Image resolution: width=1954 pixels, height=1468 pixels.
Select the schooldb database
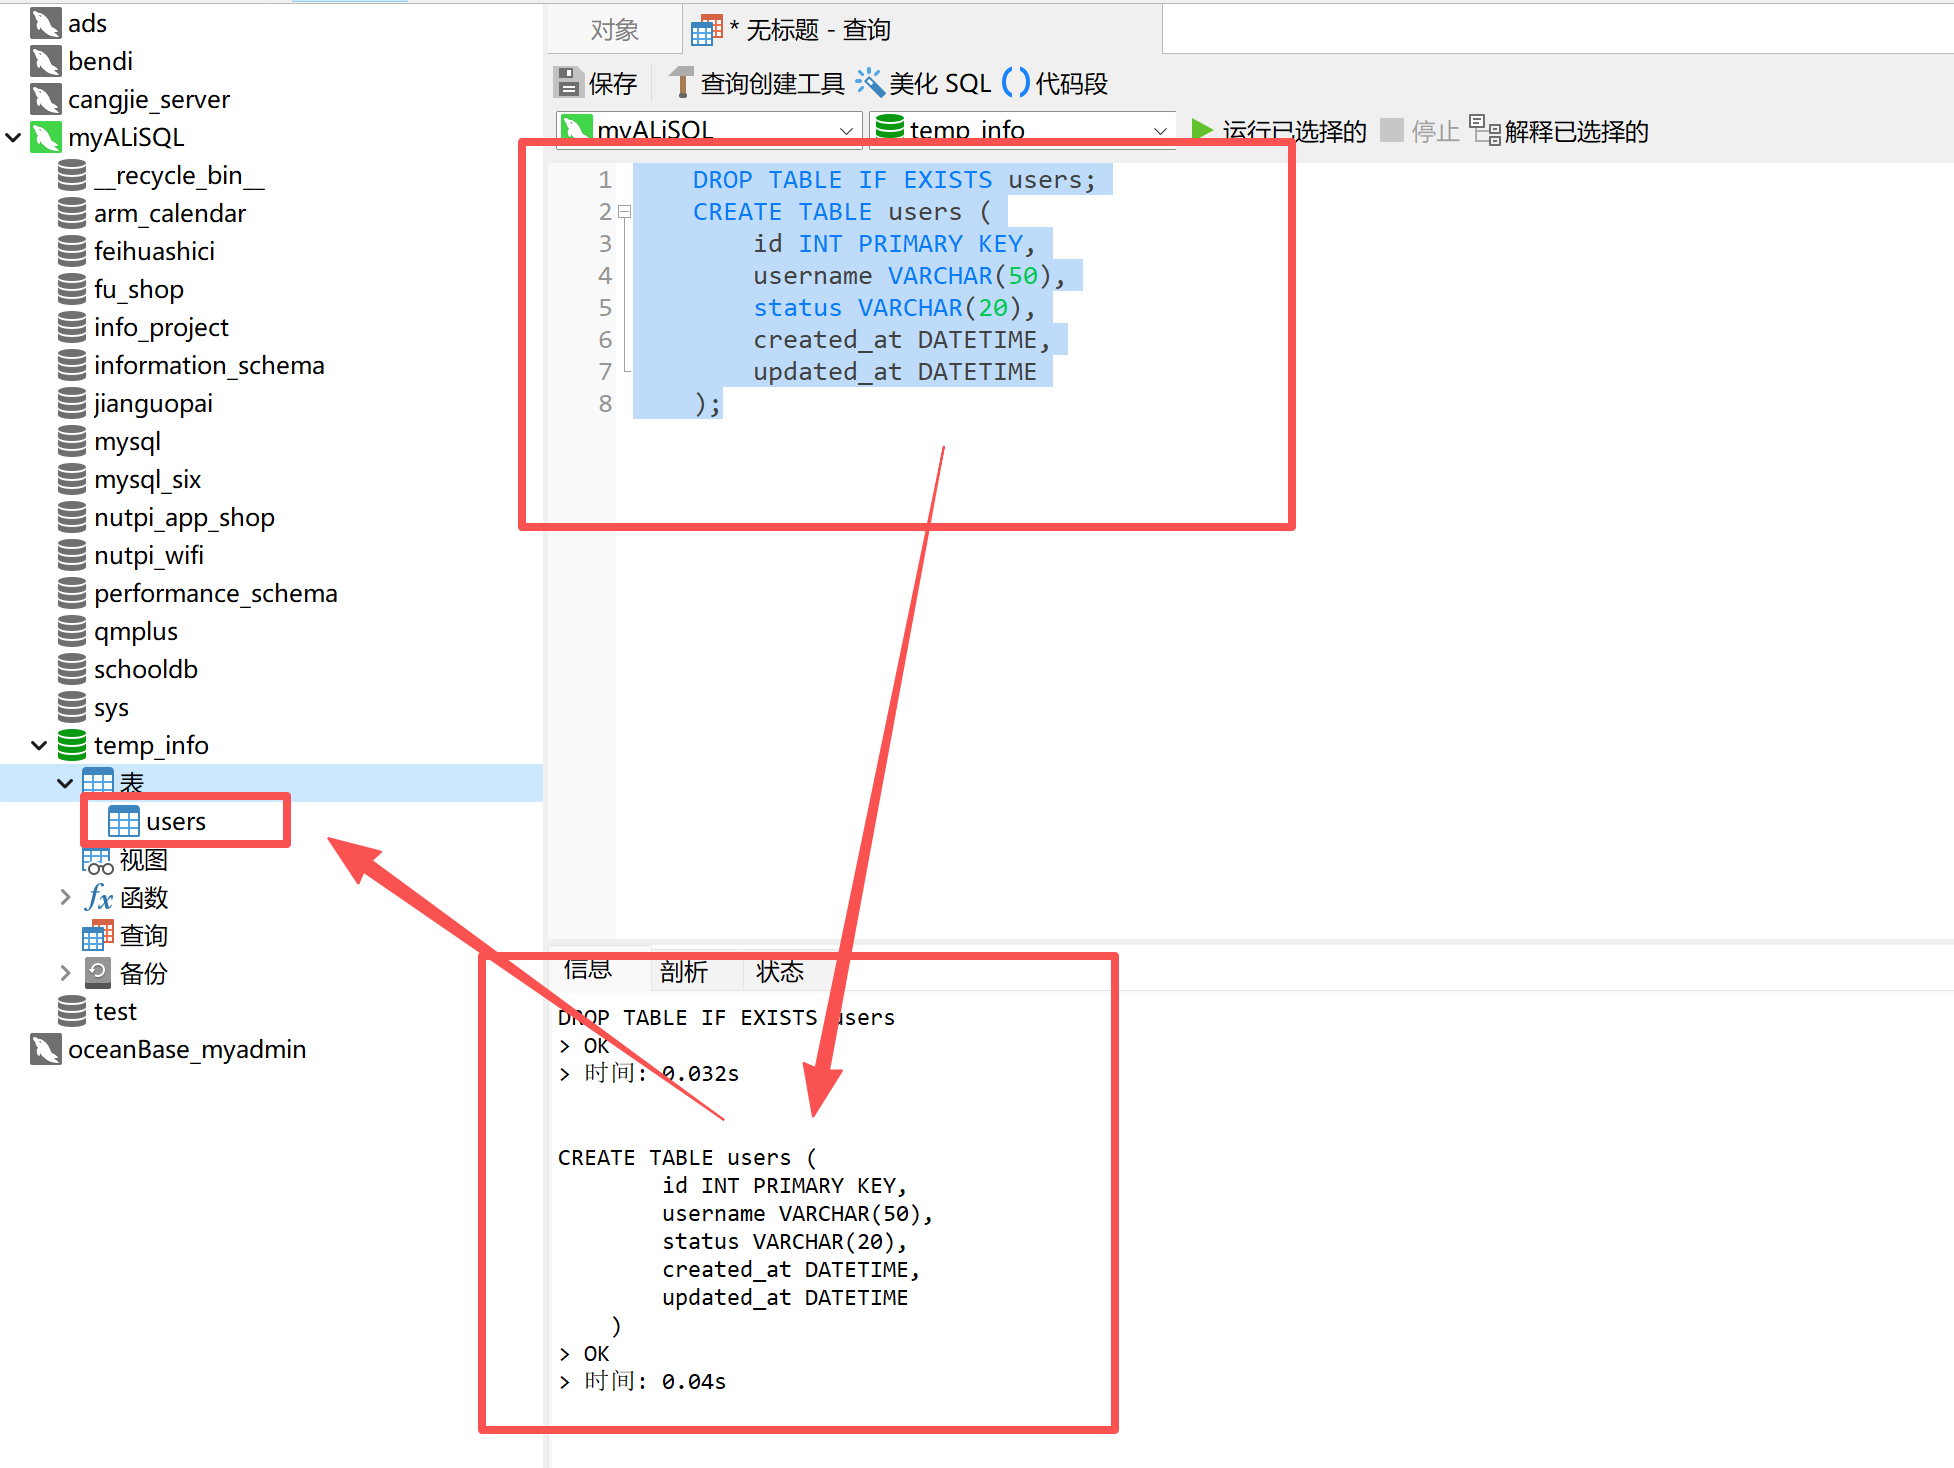click(145, 669)
